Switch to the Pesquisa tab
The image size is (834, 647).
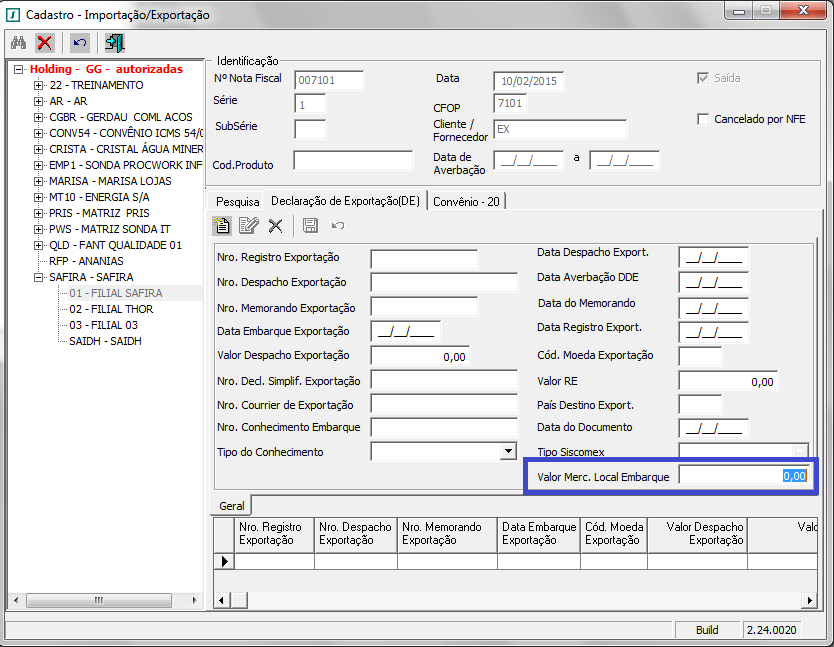coord(237,201)
